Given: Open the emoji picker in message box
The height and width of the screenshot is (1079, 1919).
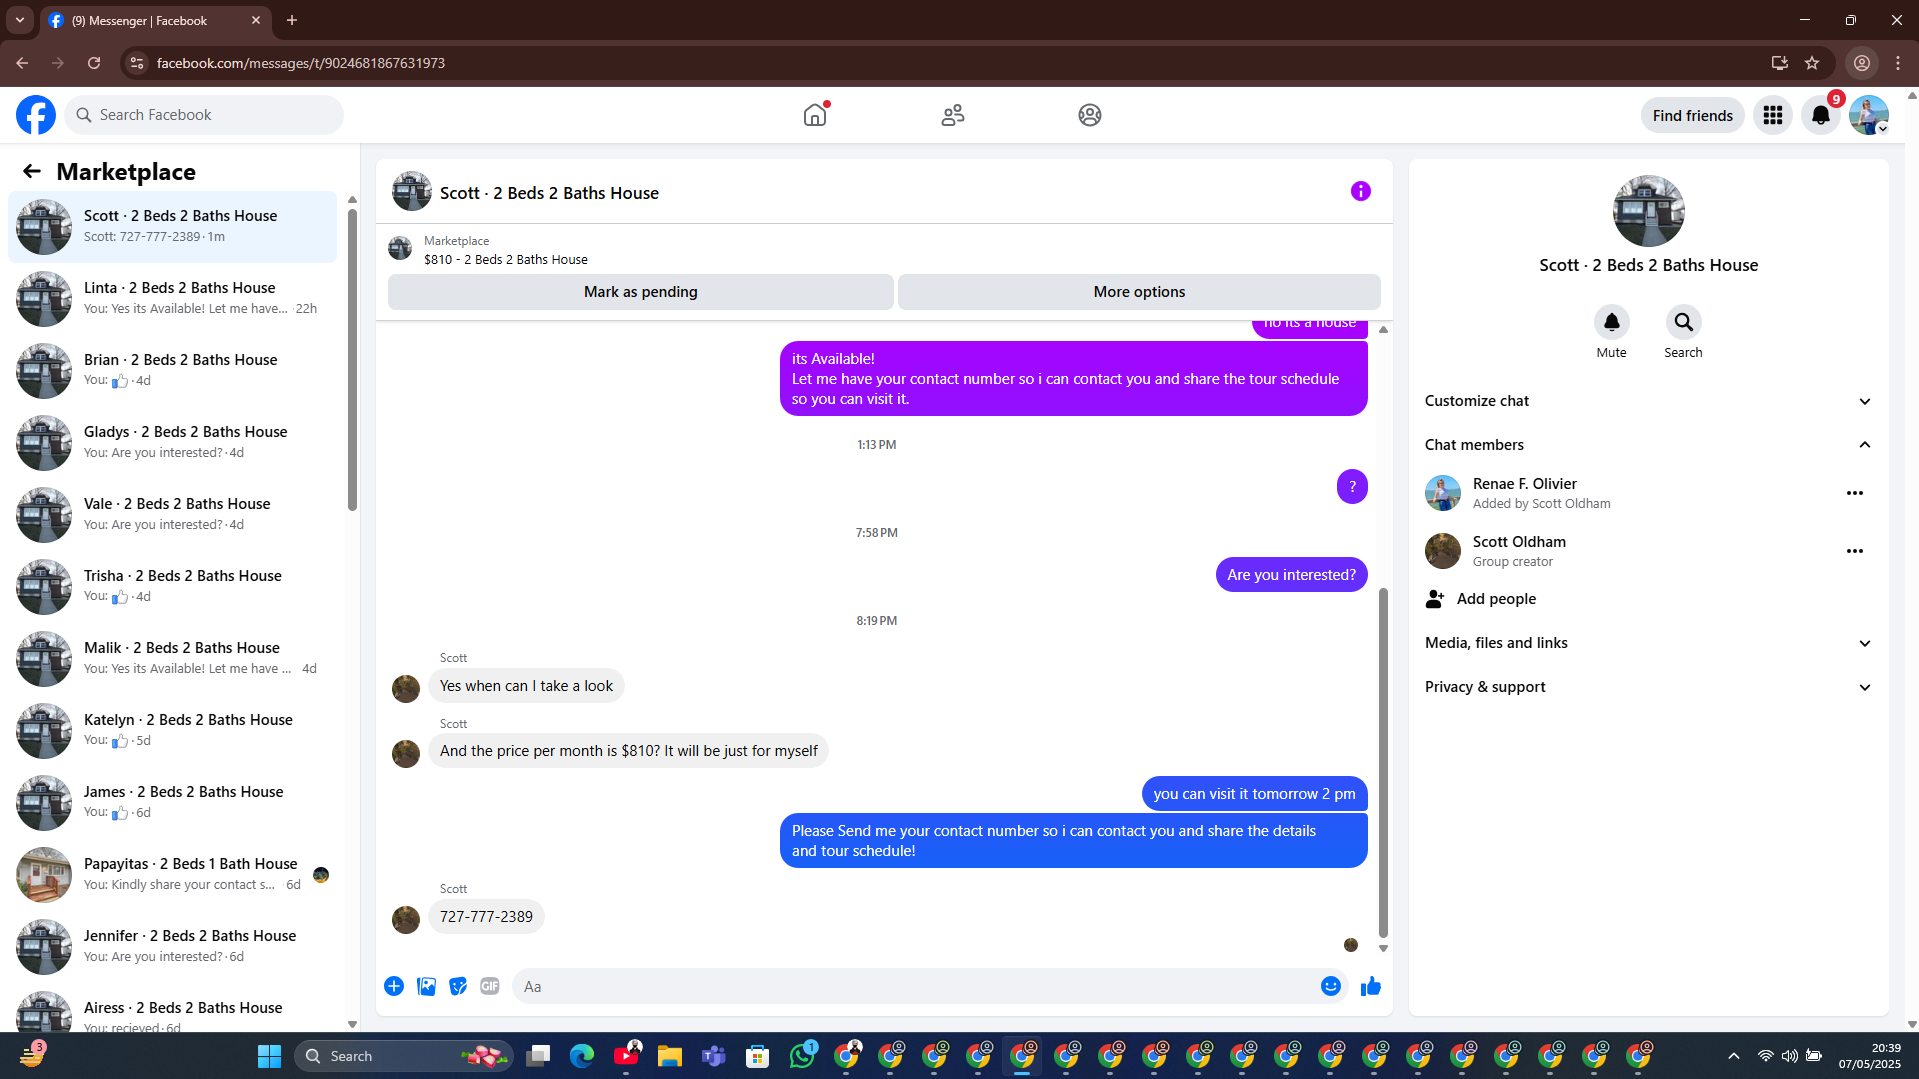Looking at the screenshot, I should [x=1331, y=986].
